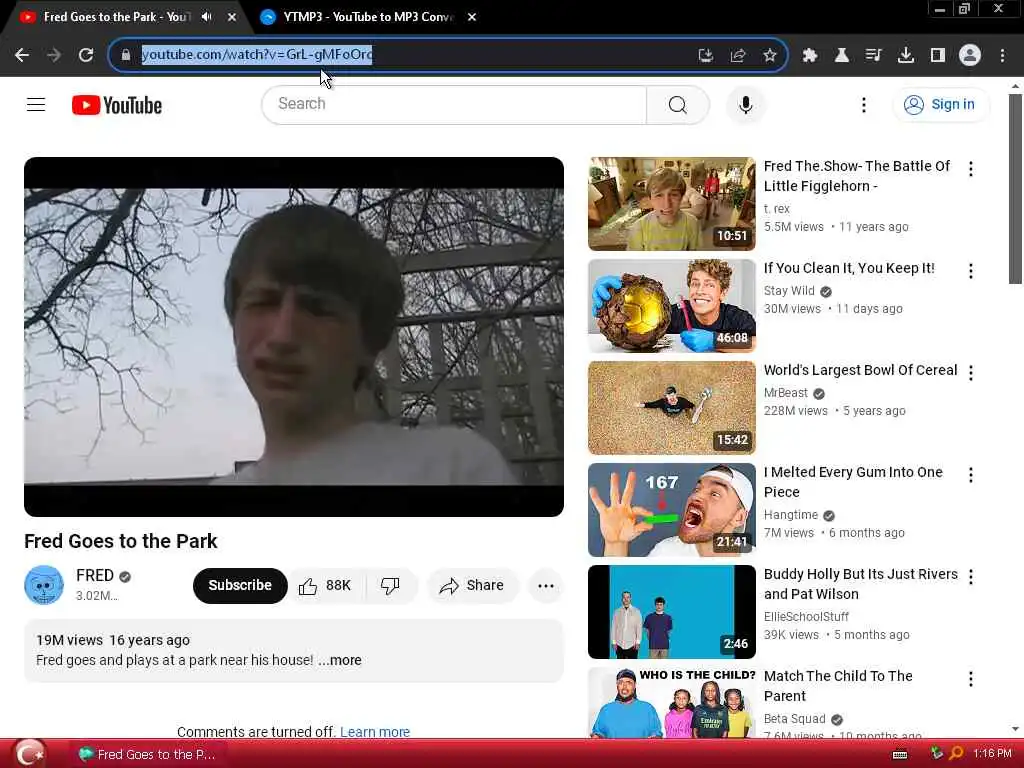
Task: Share this page using the address bar icon
Action: pos(738,56)
